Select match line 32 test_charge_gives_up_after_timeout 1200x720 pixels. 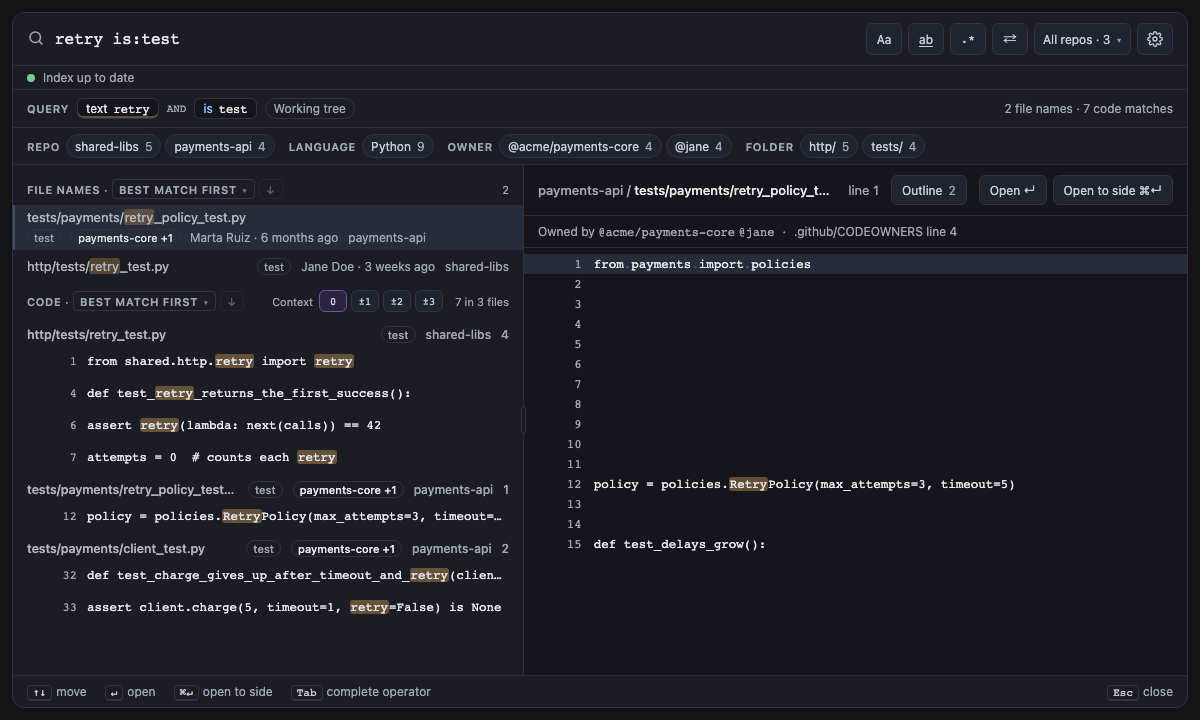coord(268,575)
